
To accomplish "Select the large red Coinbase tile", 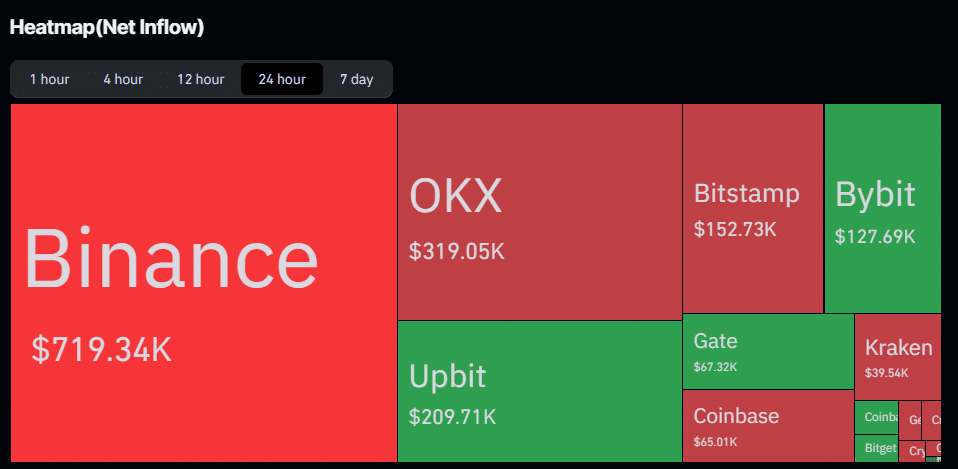I will (x=767, y=425).
